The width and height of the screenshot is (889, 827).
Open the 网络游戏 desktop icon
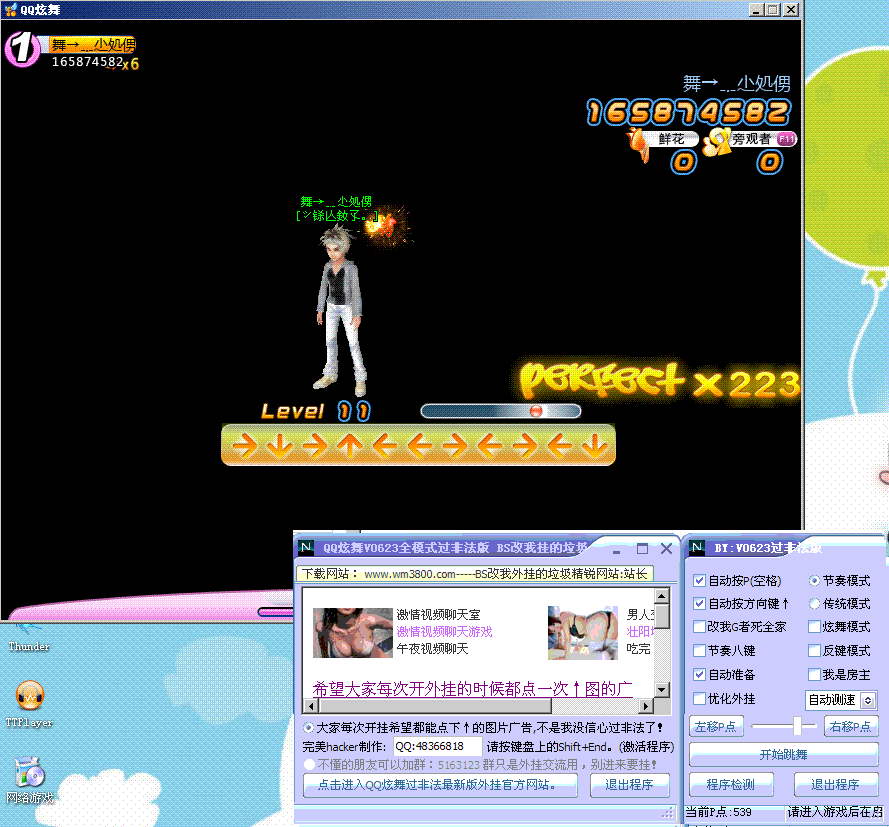click(29, 781)
